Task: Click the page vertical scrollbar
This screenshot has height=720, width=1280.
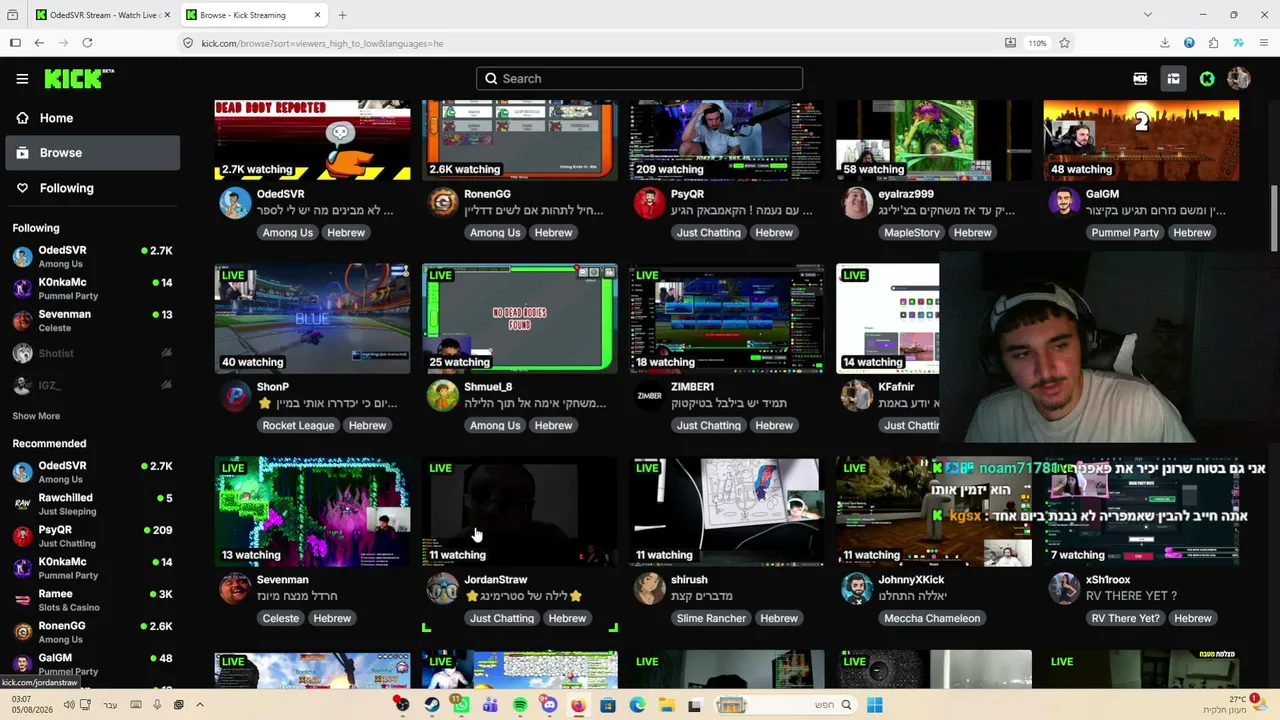Action: pyautogui.click(x=1274, y=219)
